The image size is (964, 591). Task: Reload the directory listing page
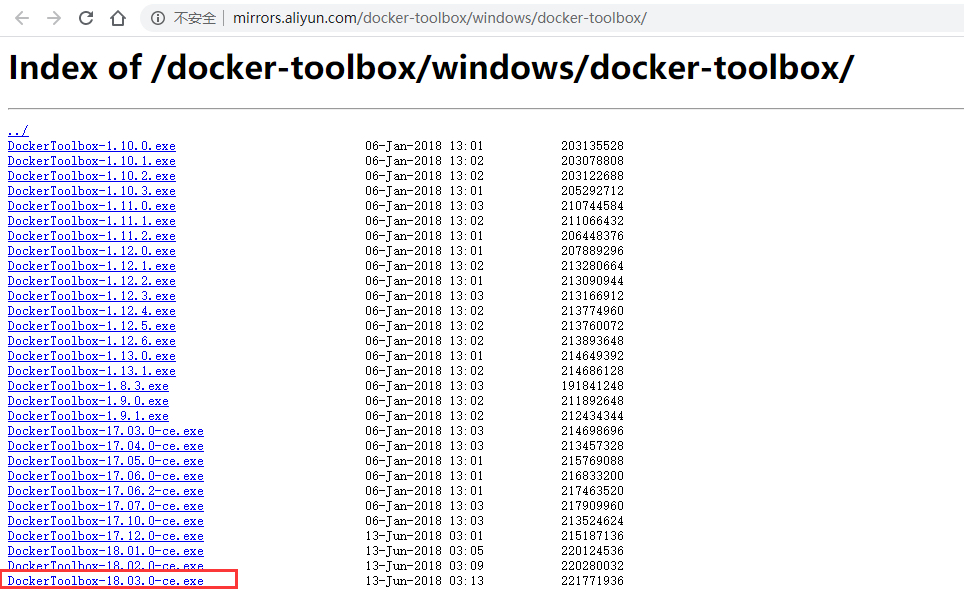click(x=85, y=17)
